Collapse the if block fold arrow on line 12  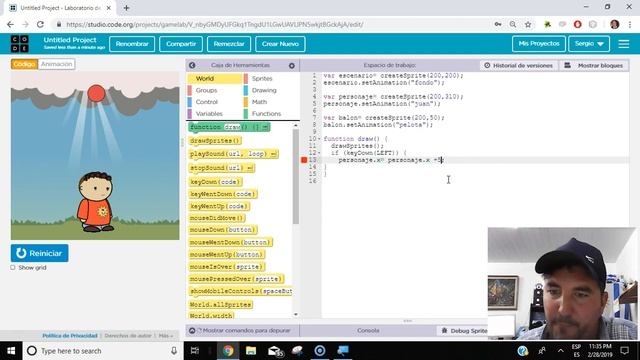point(319,153)
